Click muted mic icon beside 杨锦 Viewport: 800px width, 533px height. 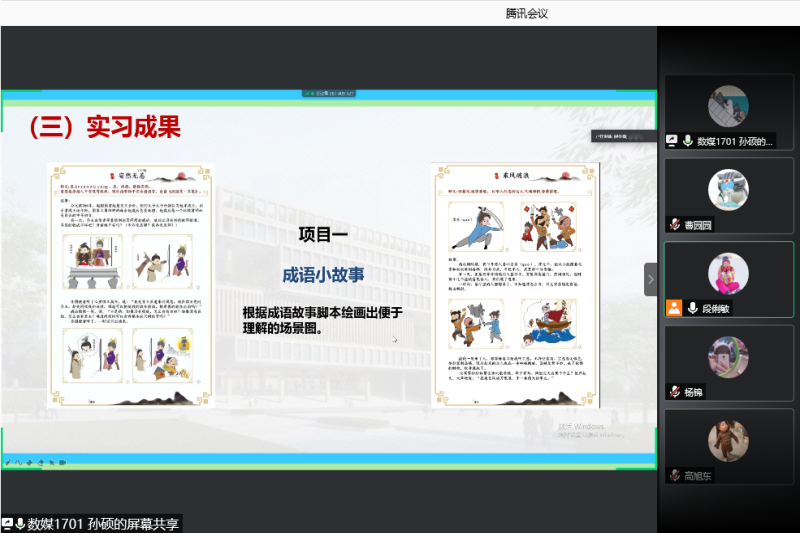(674, 392)
